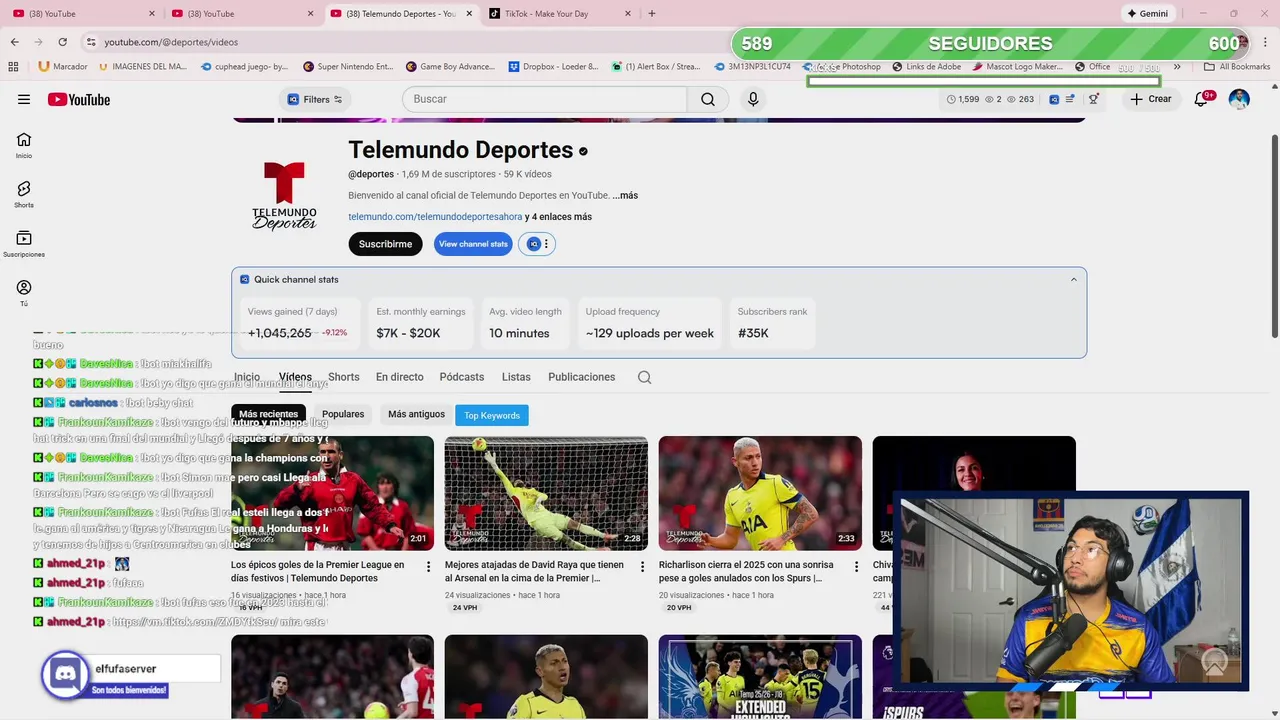Open Shorts in the left sidebar
The height and width of the screenshot is (720, 1280).
[24, 194]
